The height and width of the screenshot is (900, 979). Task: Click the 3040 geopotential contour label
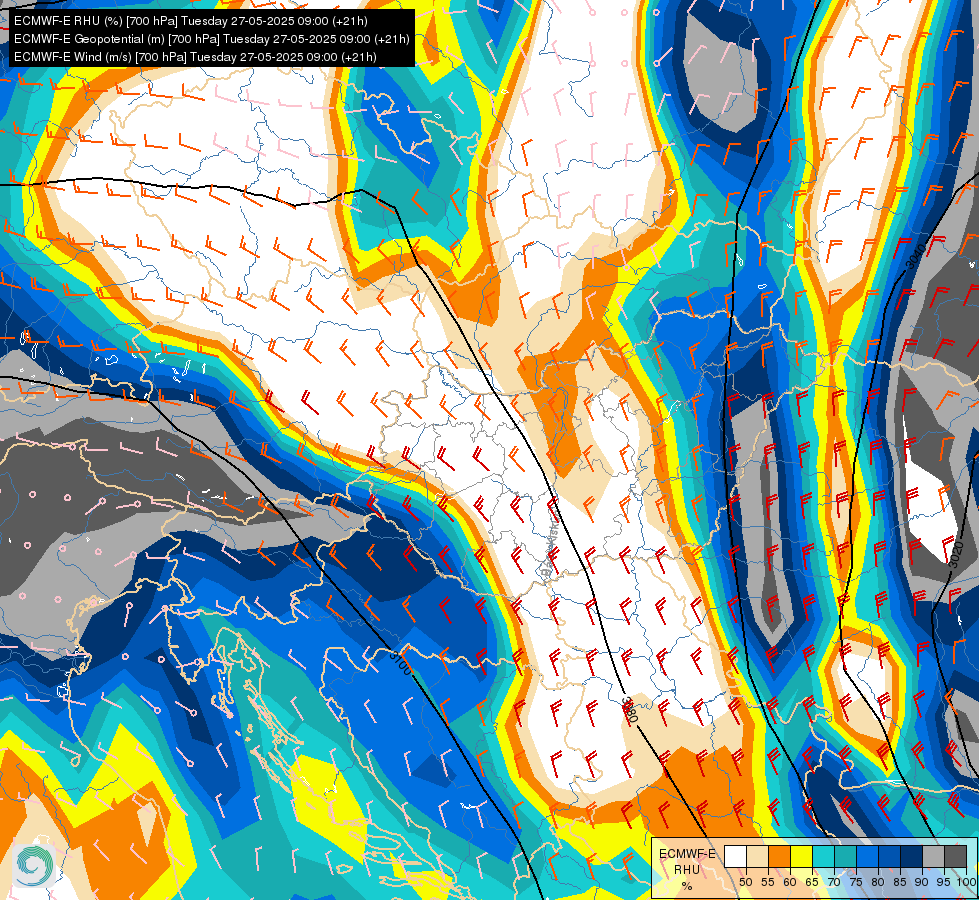pyautogui.click(x=917, y=255)
